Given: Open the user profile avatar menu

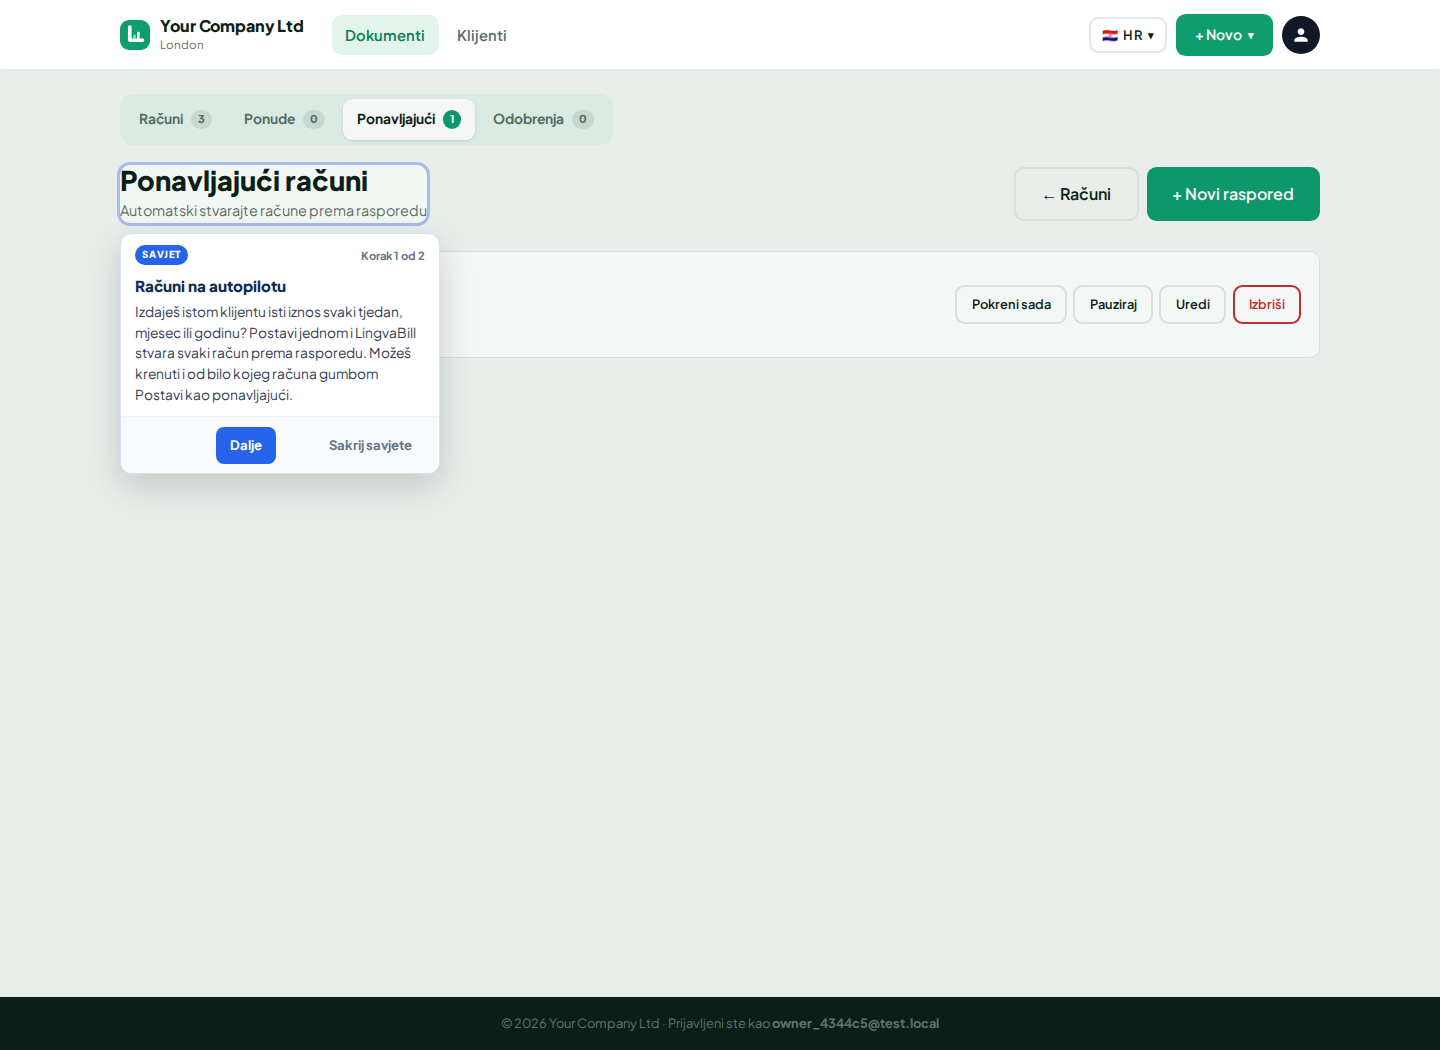Looking at the screenshot, I should 1300,35.
